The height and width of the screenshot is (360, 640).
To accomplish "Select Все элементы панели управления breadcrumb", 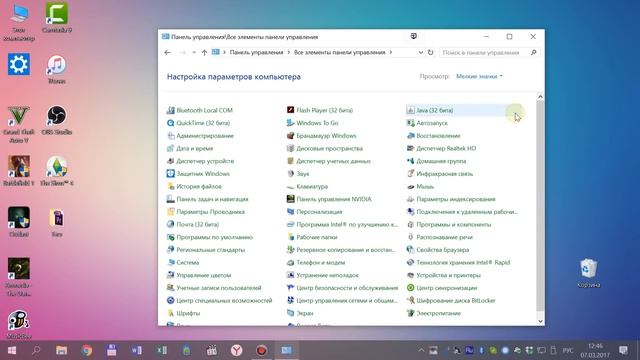I will coord(340,52).
